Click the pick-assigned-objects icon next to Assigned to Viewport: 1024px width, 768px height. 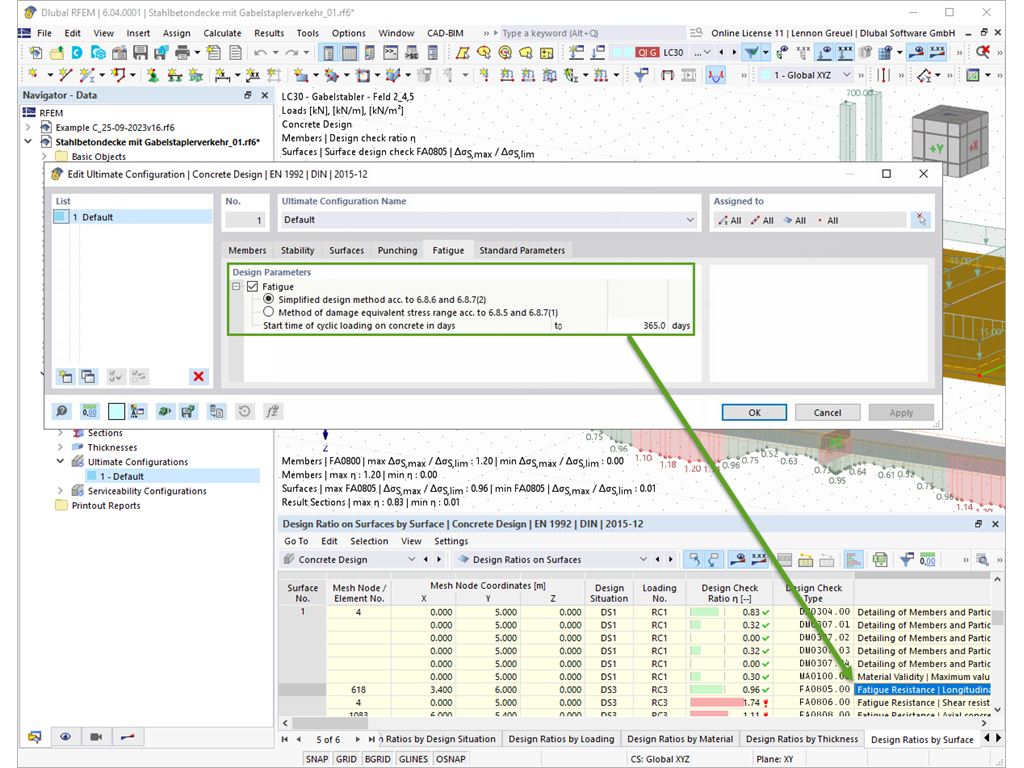[921, 220]
